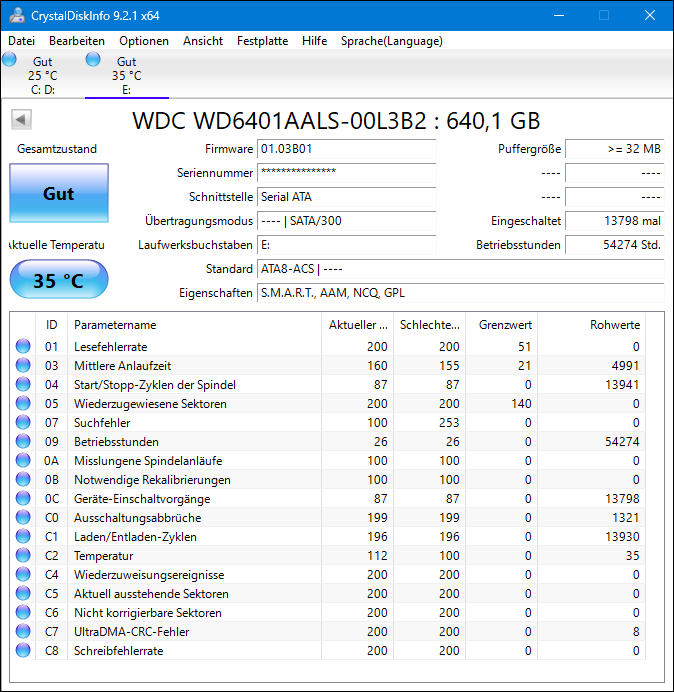Click status orb for Suchfehler row
674x692 pixels.
coord(23,422)
